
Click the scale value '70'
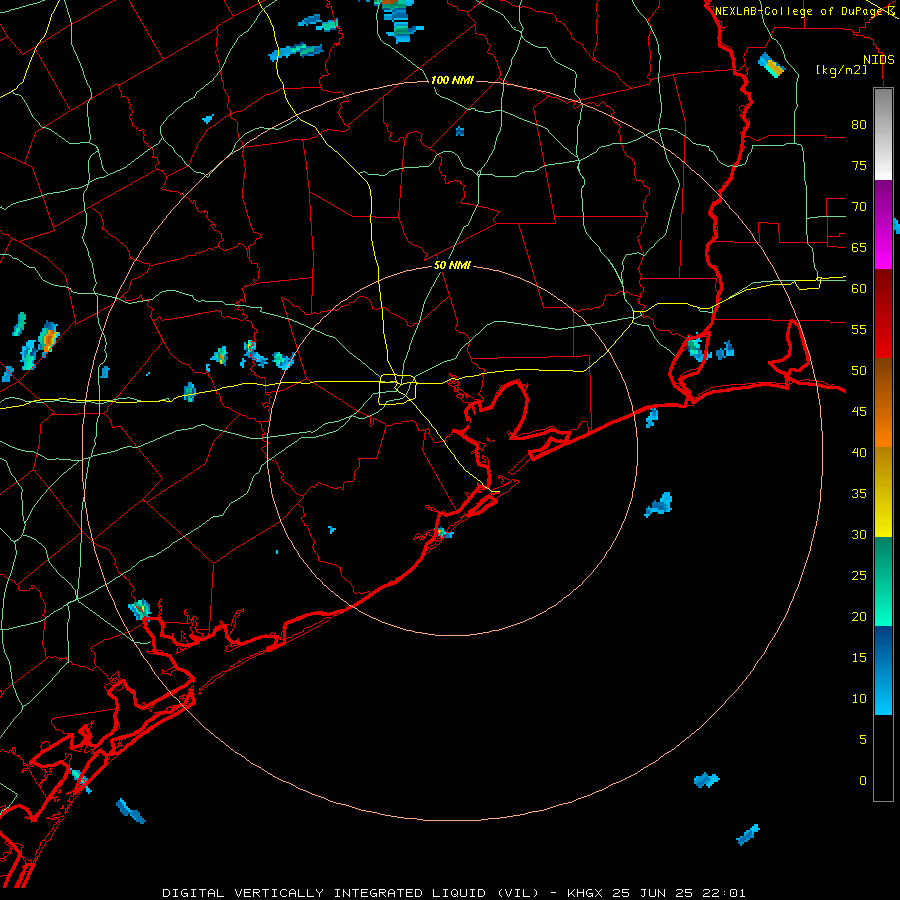coord(859,207)
